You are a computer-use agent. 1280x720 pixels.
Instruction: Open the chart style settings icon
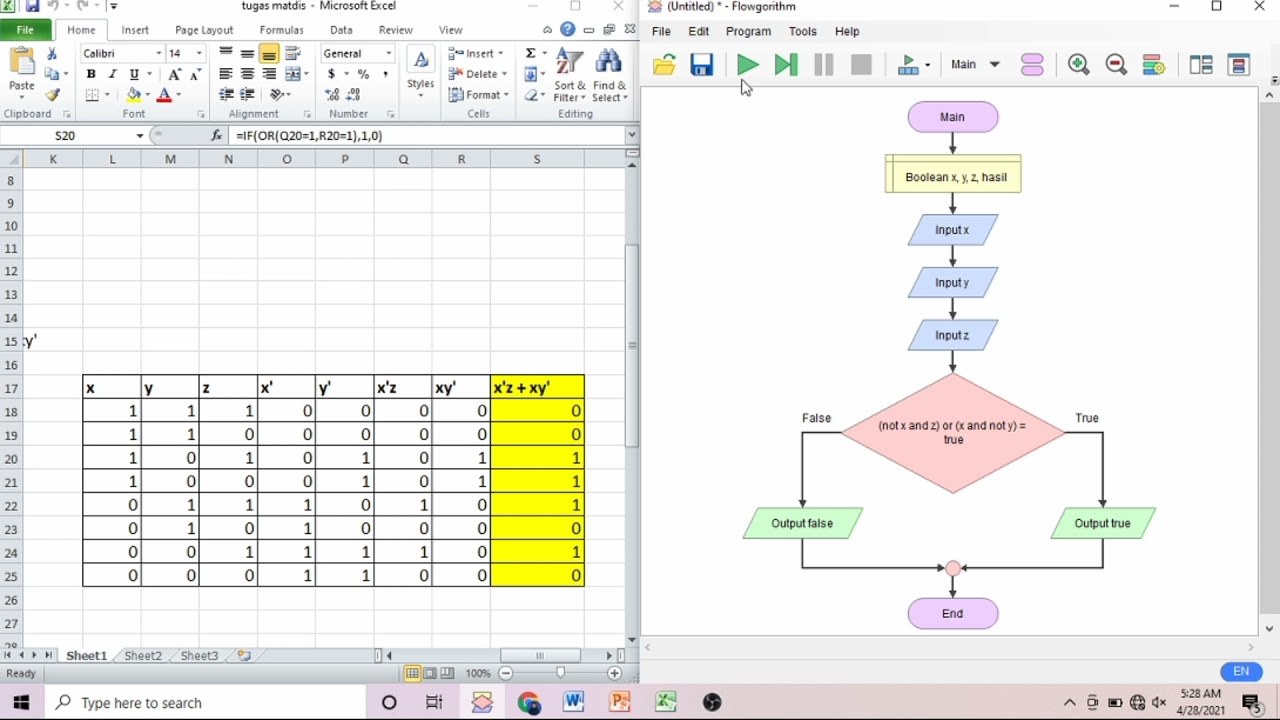coord(1154,65)
